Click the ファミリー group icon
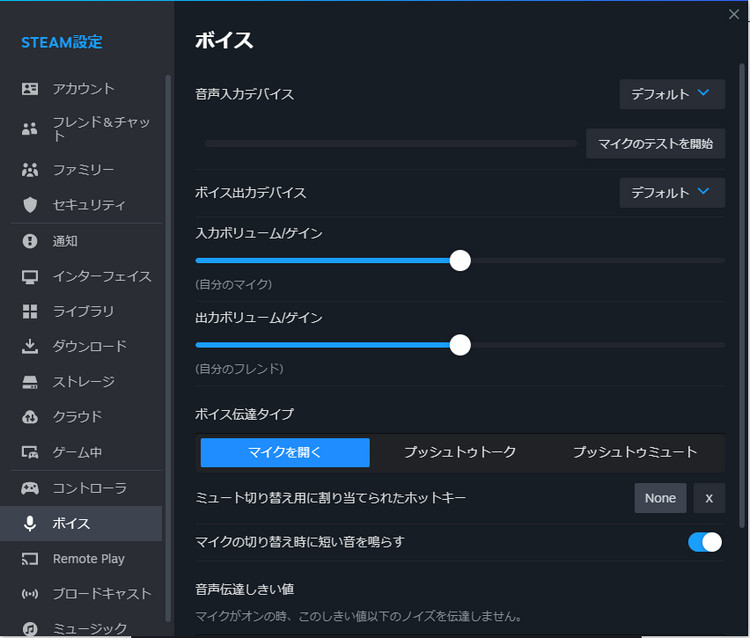The image size is (750, 638). pos(30,170)
